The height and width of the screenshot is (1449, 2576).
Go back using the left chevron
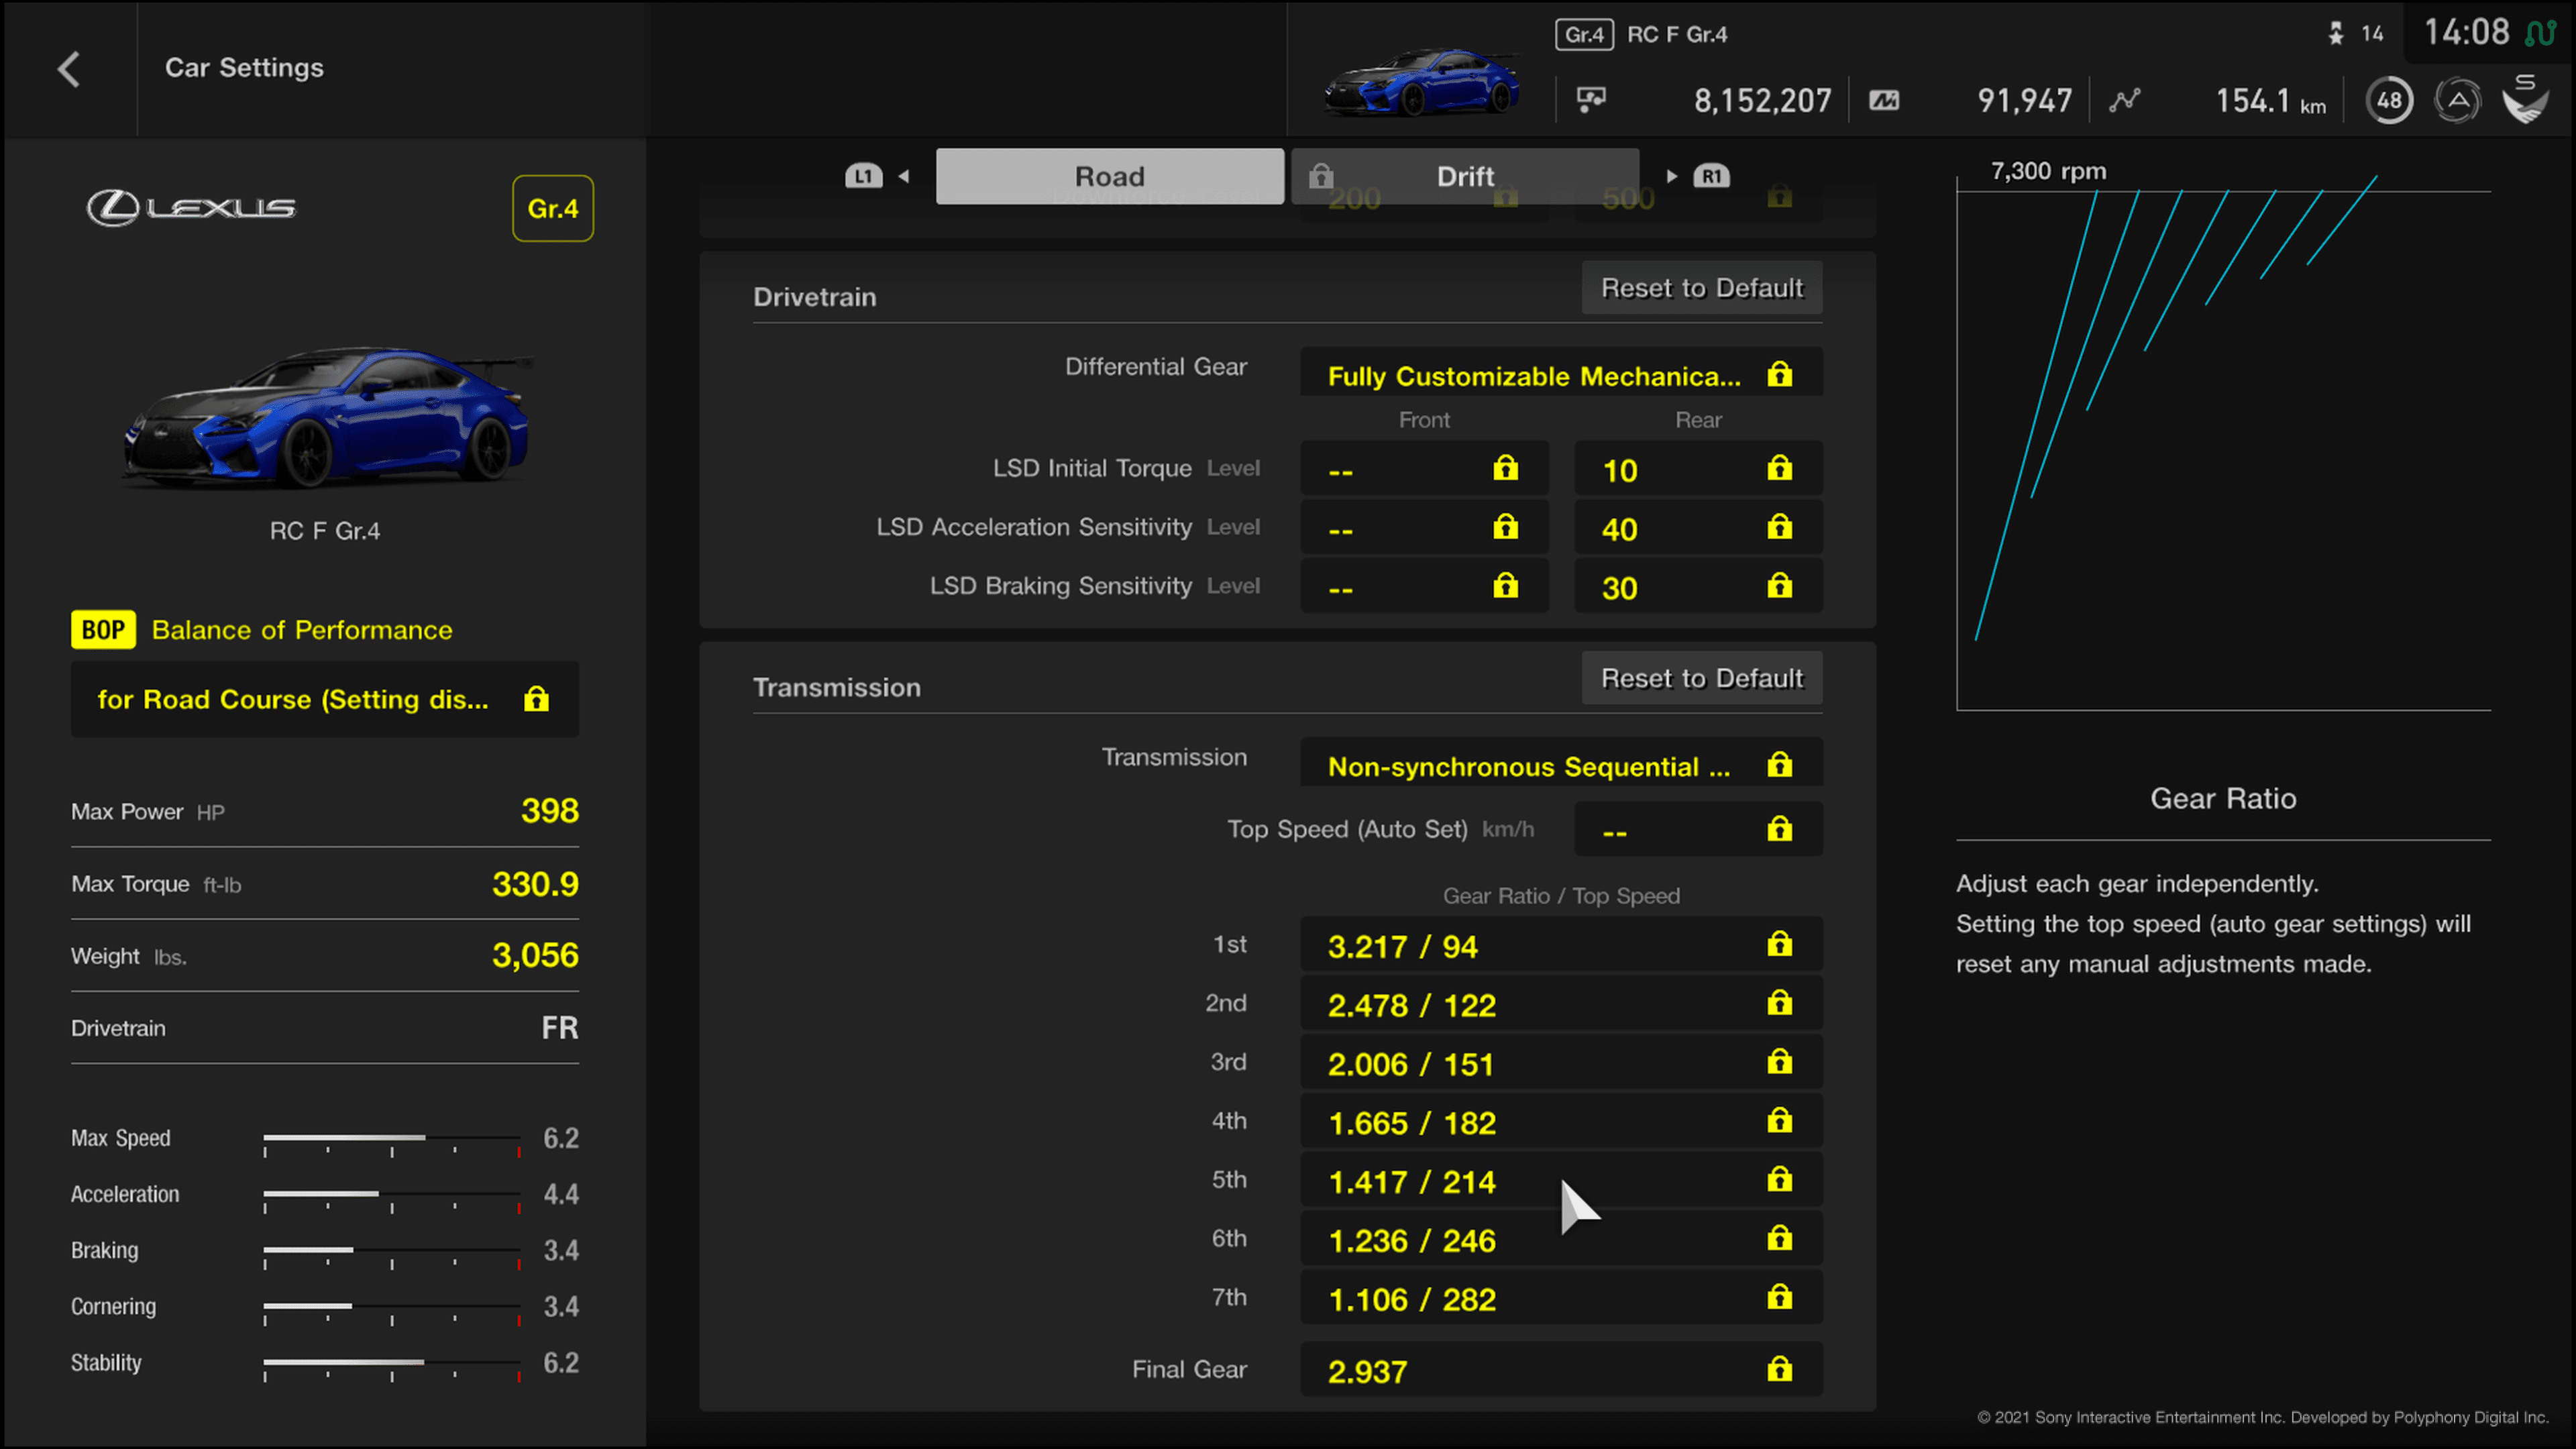coord(68,69)
